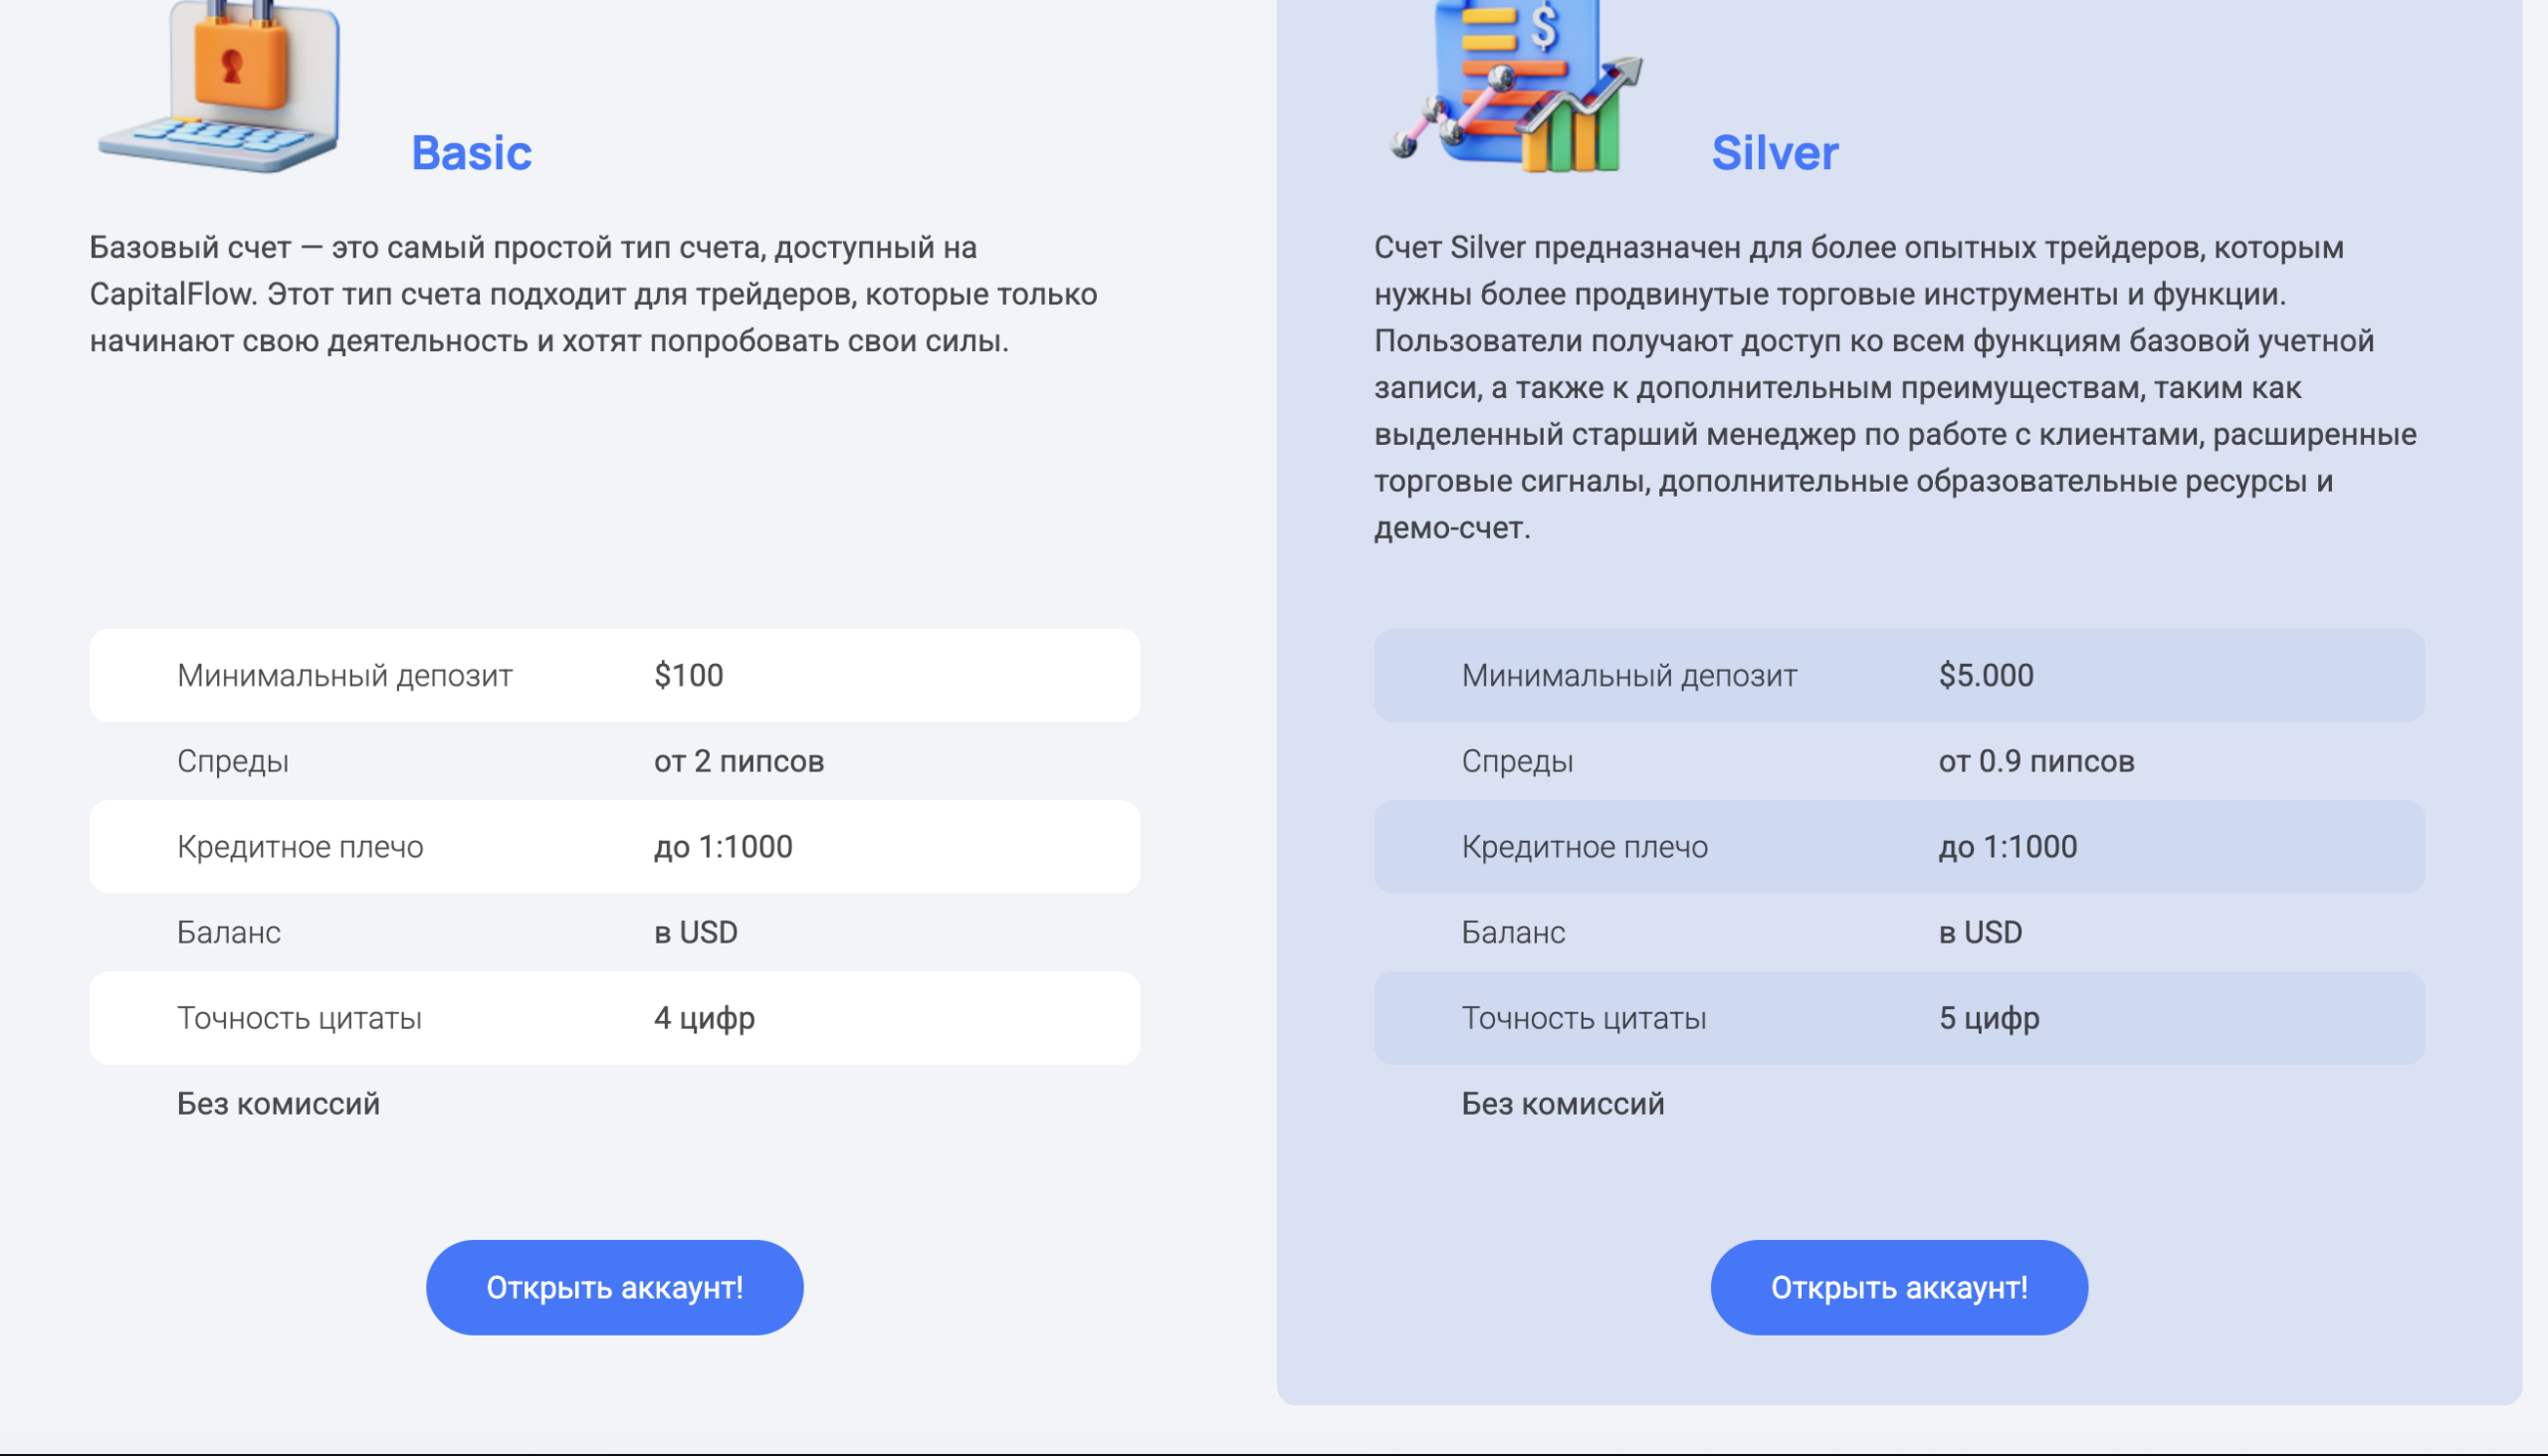Click Silver leverage 'до 1:1000' row

(x=1898, y=847)
